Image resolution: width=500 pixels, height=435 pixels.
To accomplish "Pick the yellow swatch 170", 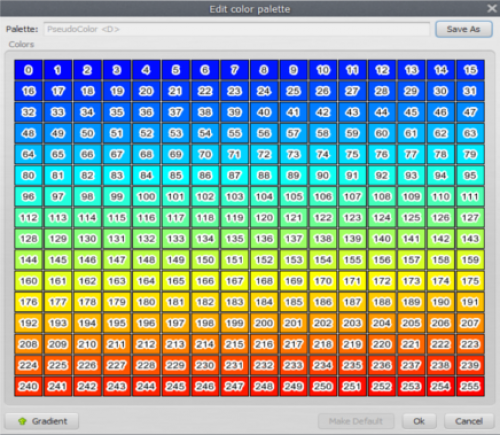I will tap(323, 281).
